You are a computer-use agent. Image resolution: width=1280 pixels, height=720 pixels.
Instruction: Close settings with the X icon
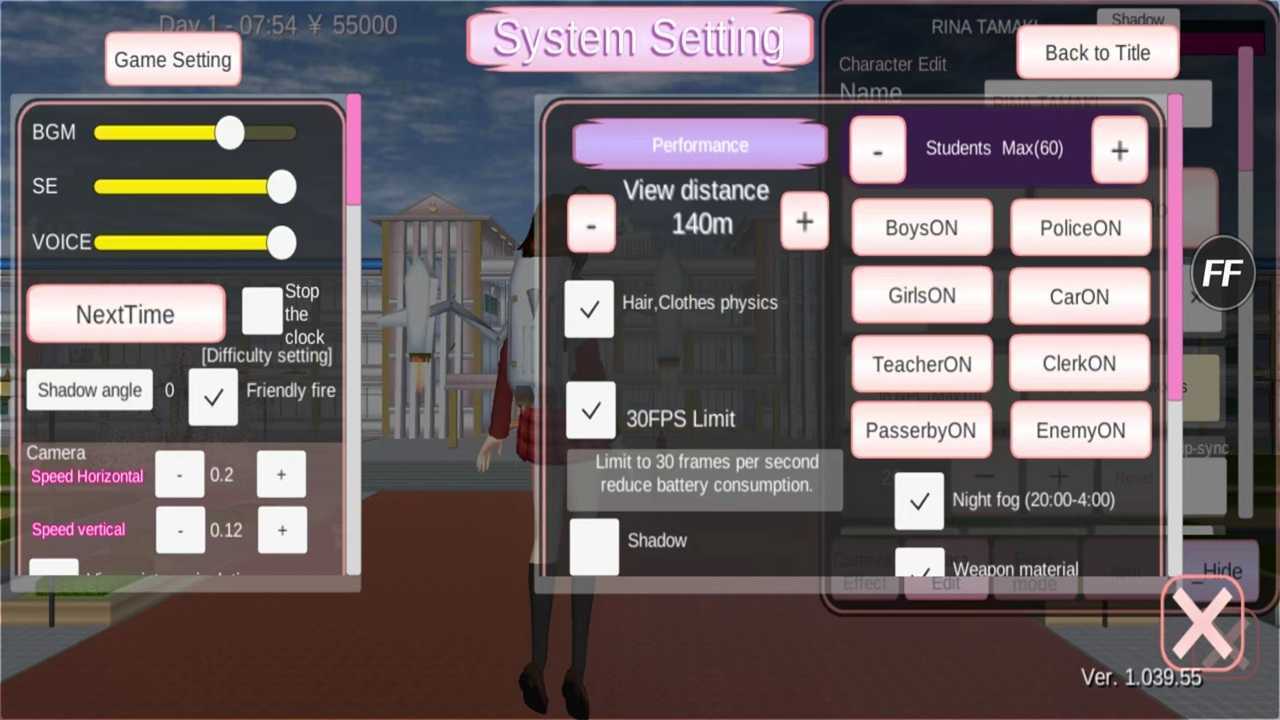coord(1201,624)
